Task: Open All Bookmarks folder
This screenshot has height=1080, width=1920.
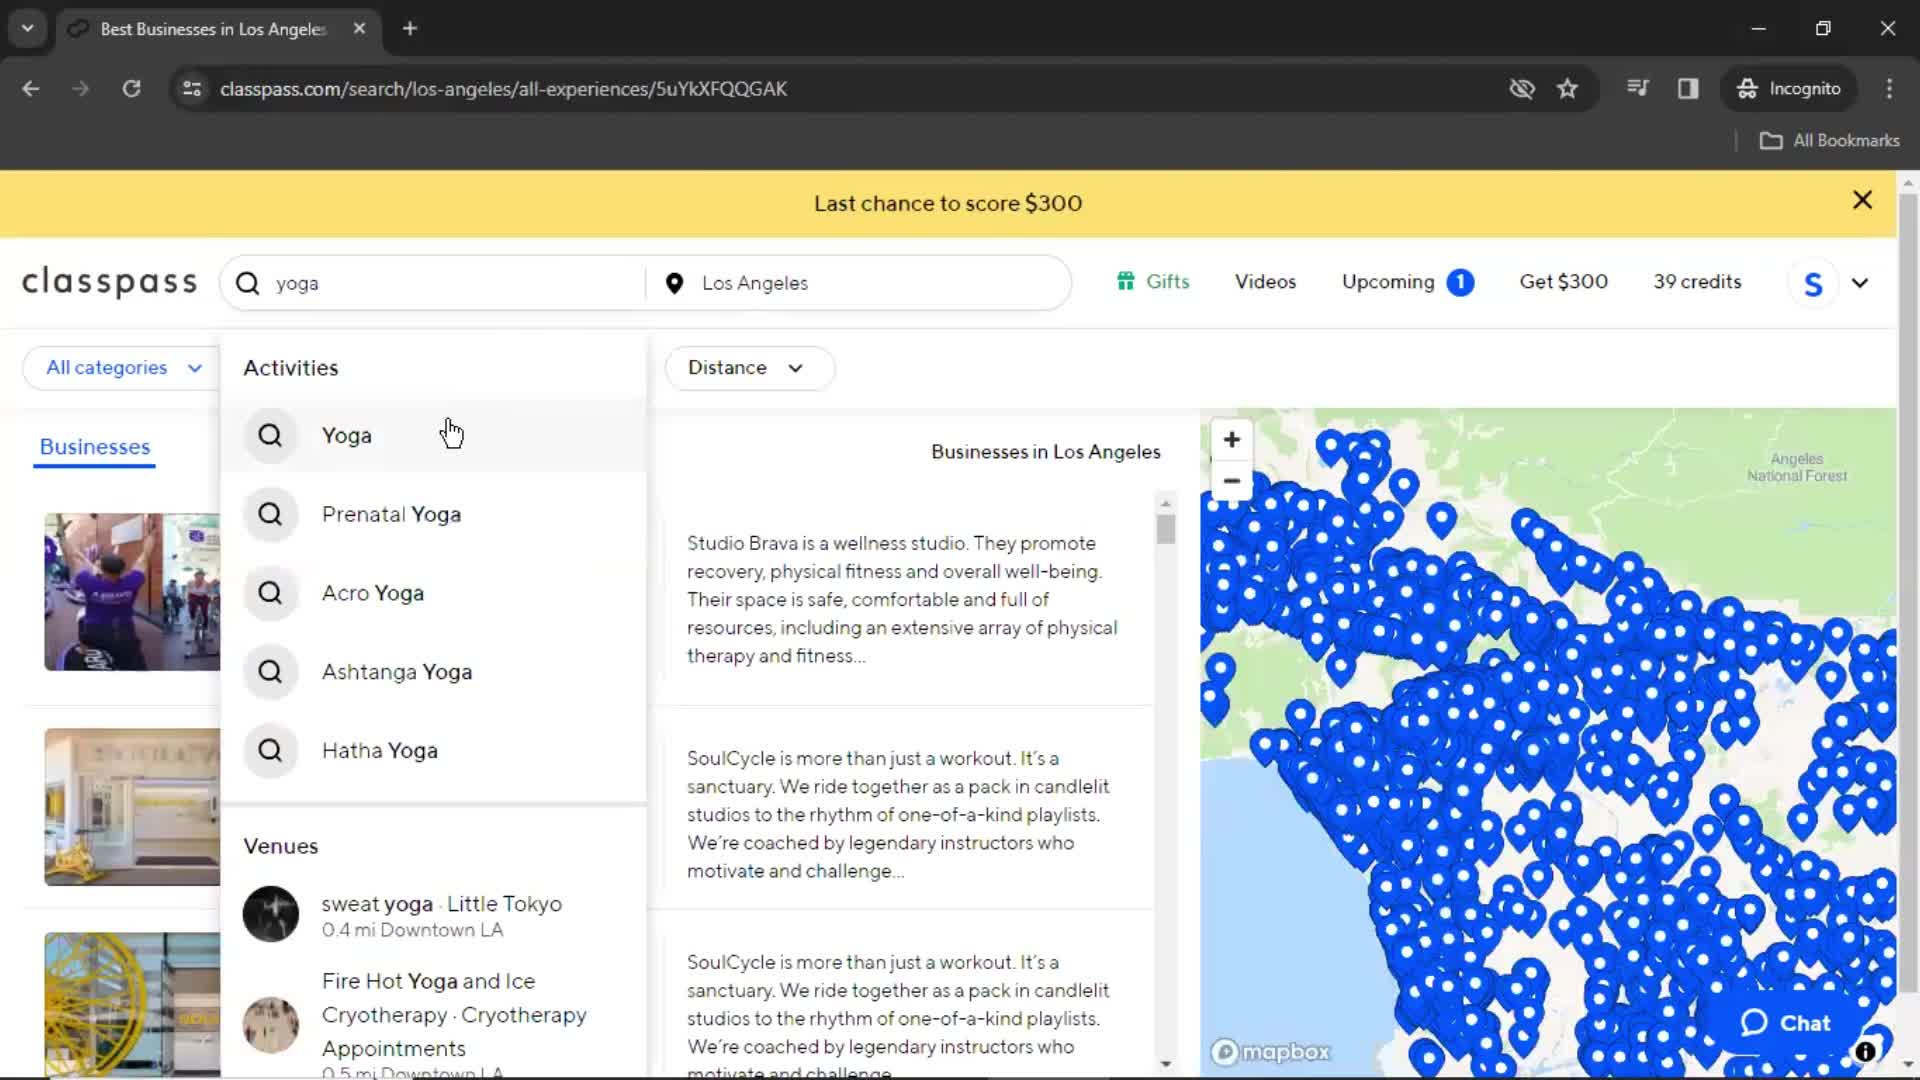Action: click(1829, 141)
